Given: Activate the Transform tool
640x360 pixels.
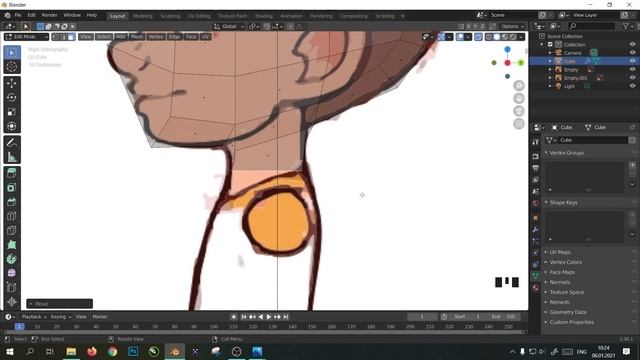Looking at the screenshot, I should point(12,126).
